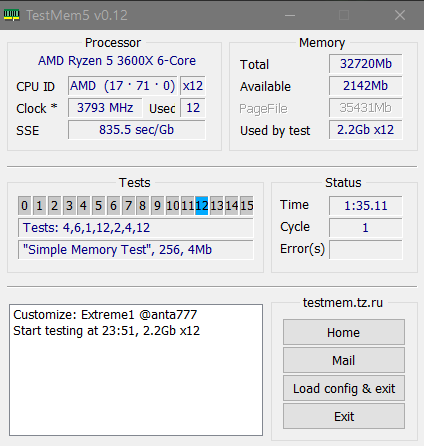Click Load config & exit button
This screenshot has width=424, height=446.
[x=344, y=388]
